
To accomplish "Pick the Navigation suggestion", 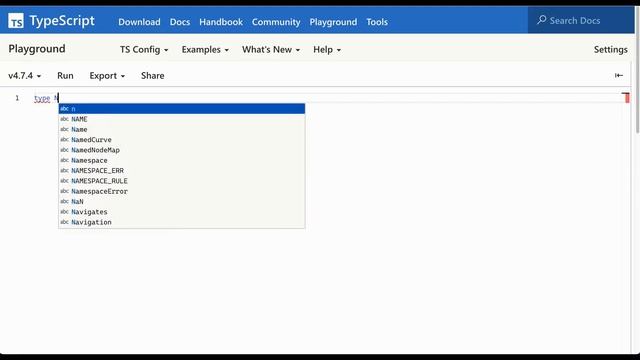I will point(182,222).
